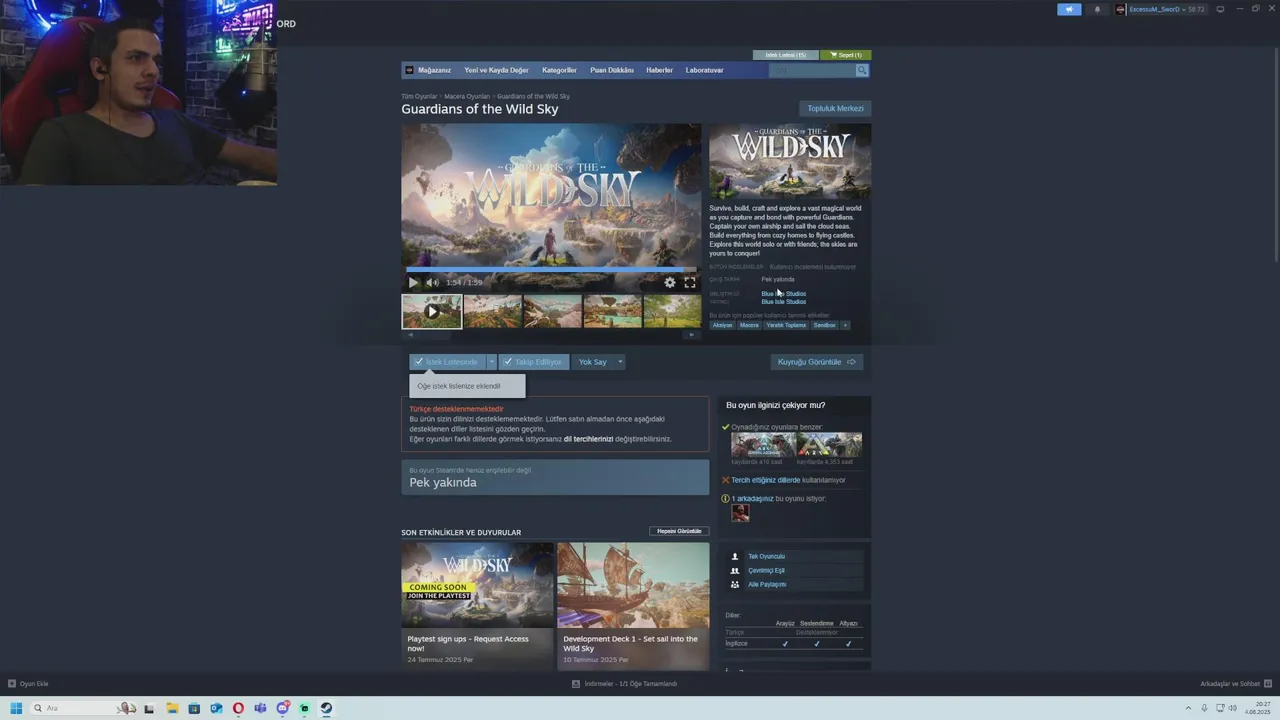
Task: Select the Aksiyon tag
Action: point(722,325)
